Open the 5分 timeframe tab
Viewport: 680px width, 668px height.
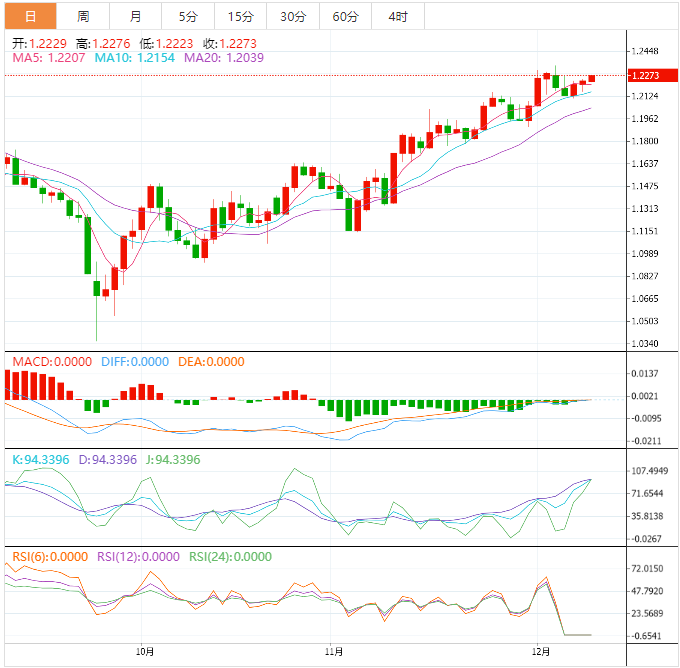pos(188,16)
